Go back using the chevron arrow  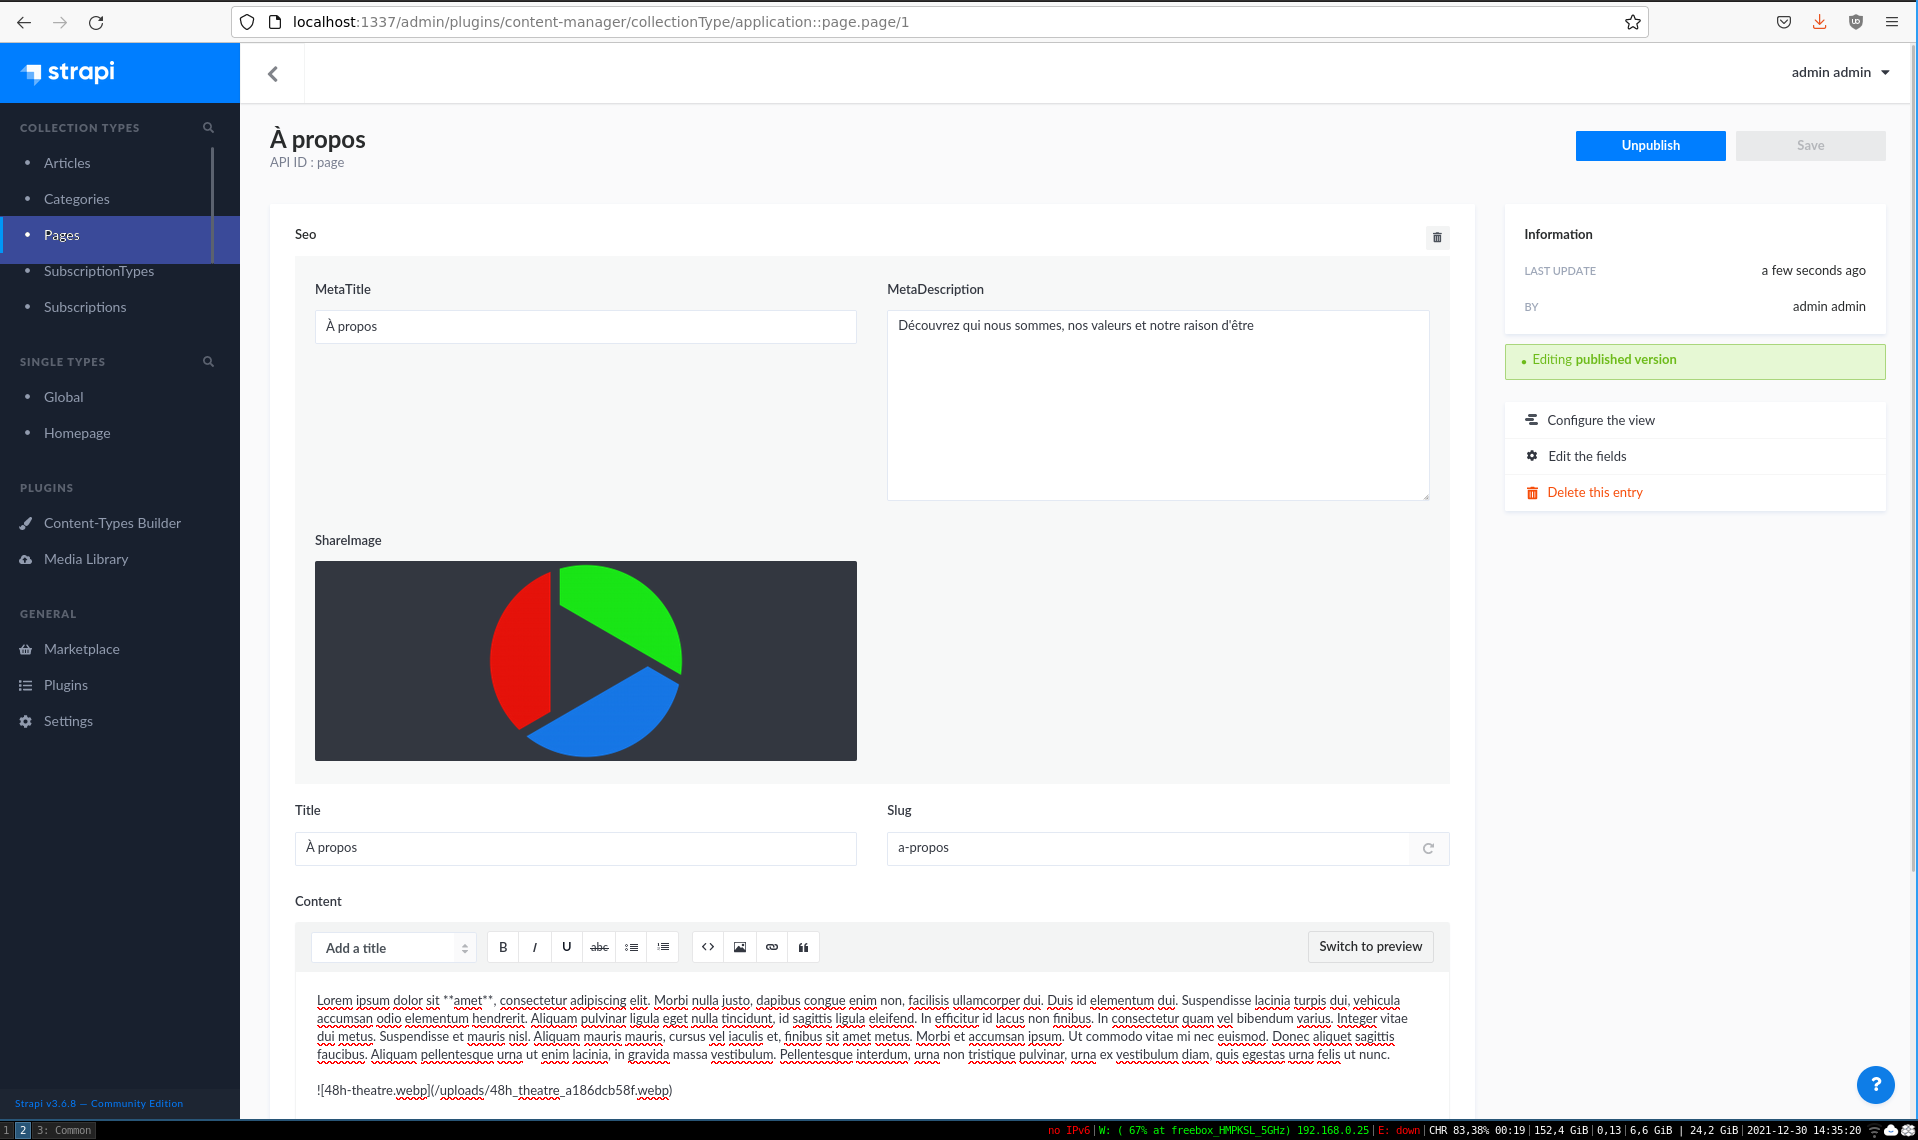click(273, 74)
